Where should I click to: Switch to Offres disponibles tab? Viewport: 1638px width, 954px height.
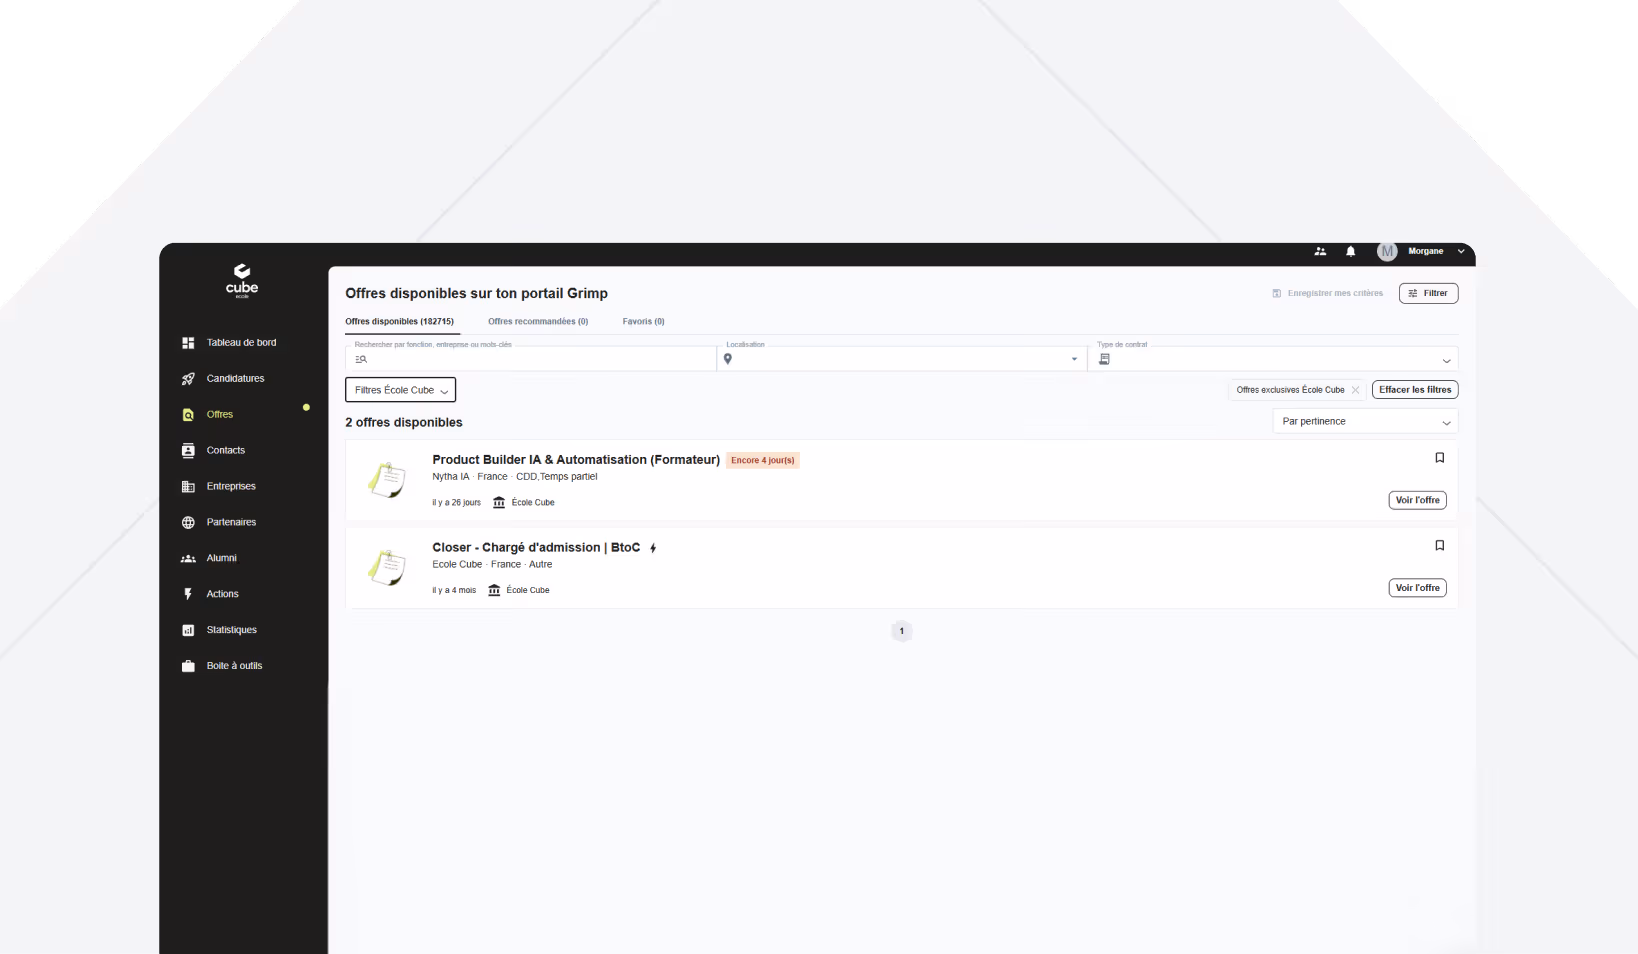pyautogui.click(x=399, y=322)
